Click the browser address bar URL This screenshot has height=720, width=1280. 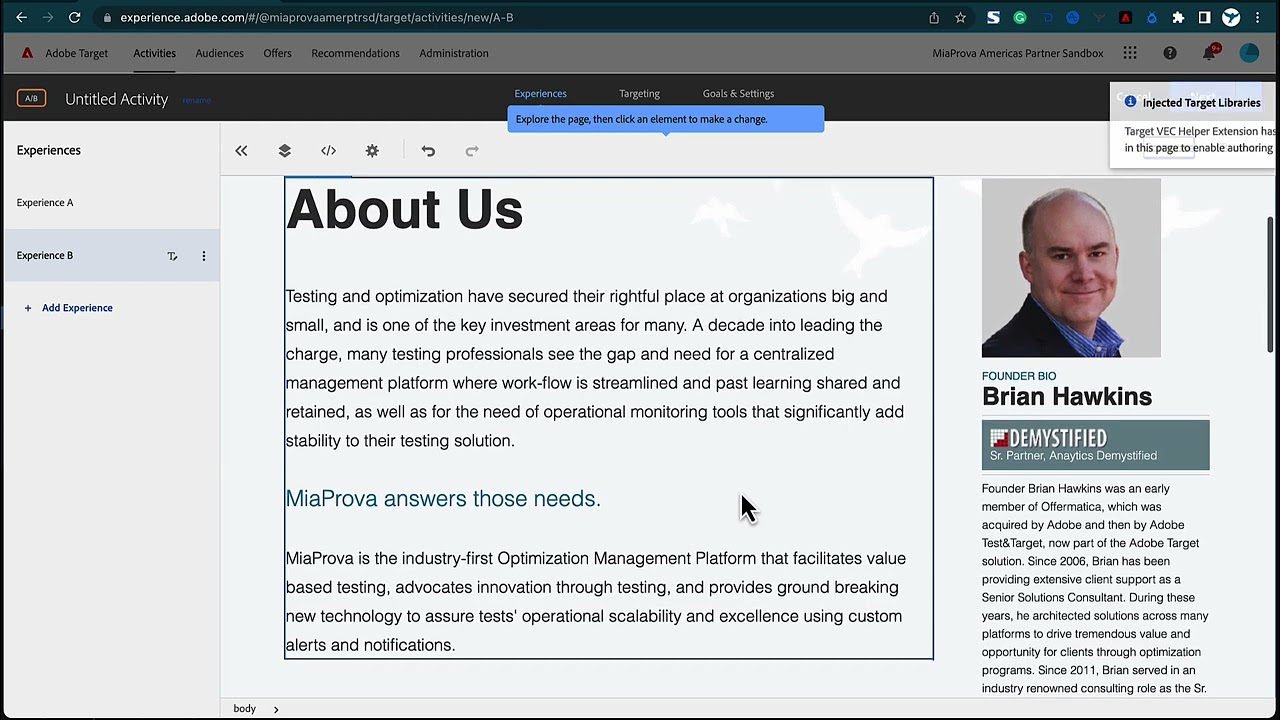(x=316, y=17)
